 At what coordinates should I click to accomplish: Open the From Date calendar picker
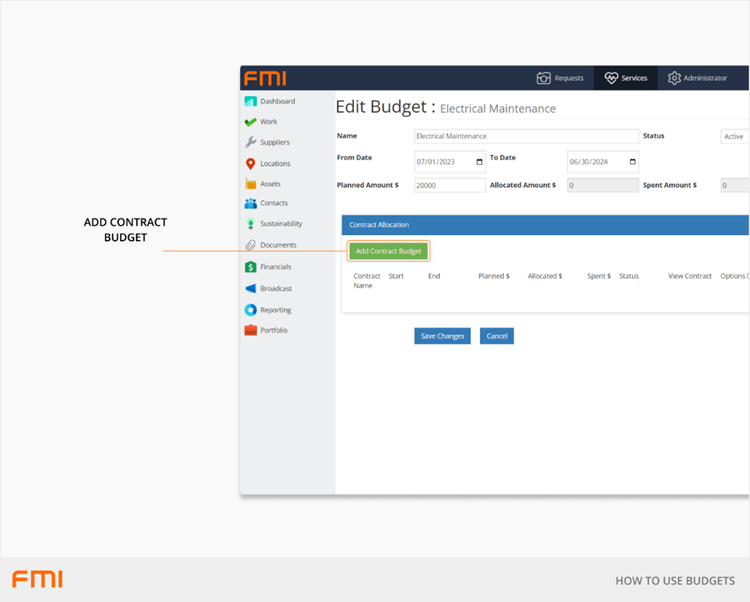click(479, 162)
